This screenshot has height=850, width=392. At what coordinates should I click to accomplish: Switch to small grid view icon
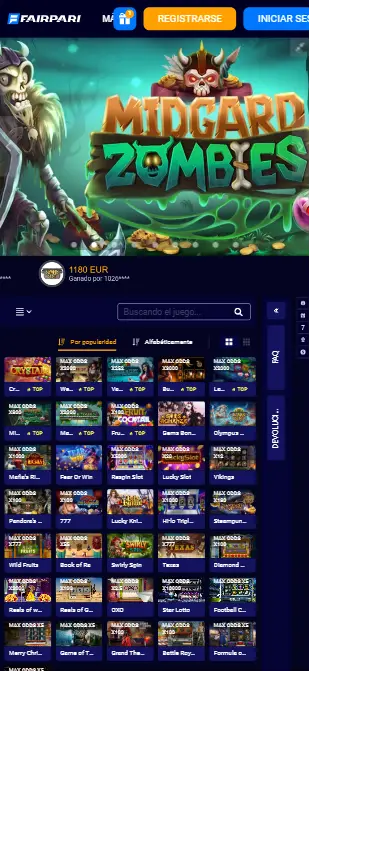coord(246,342)
